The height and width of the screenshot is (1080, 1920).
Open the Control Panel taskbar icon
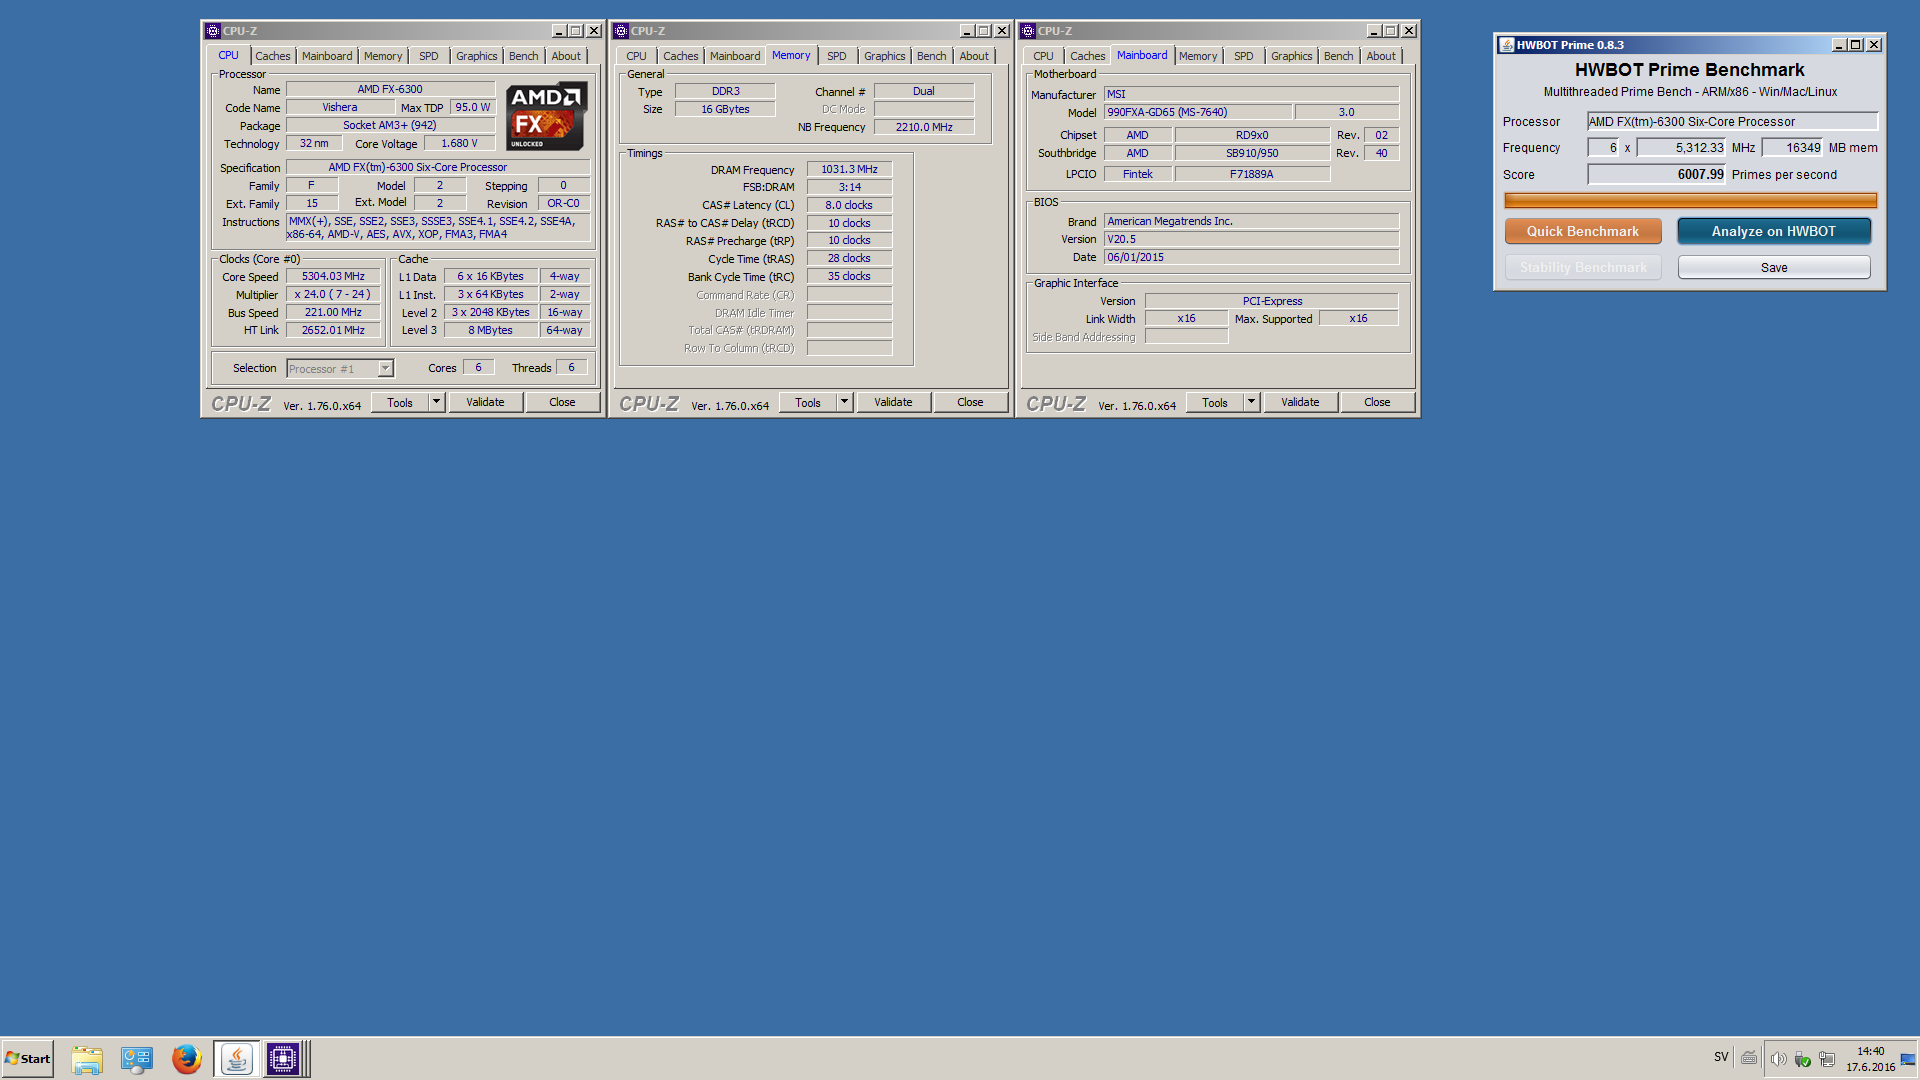coord(136,1059)
